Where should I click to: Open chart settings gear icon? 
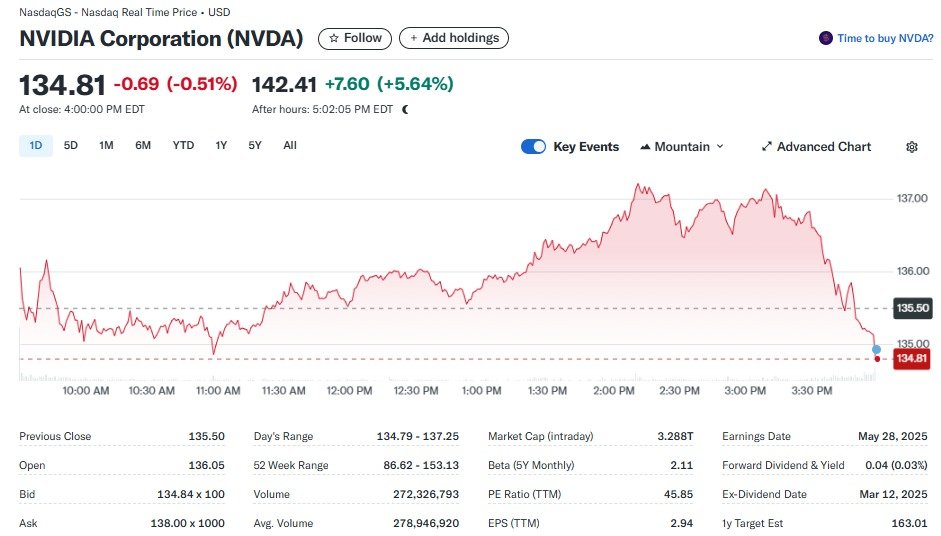click(x=911, y=147)
